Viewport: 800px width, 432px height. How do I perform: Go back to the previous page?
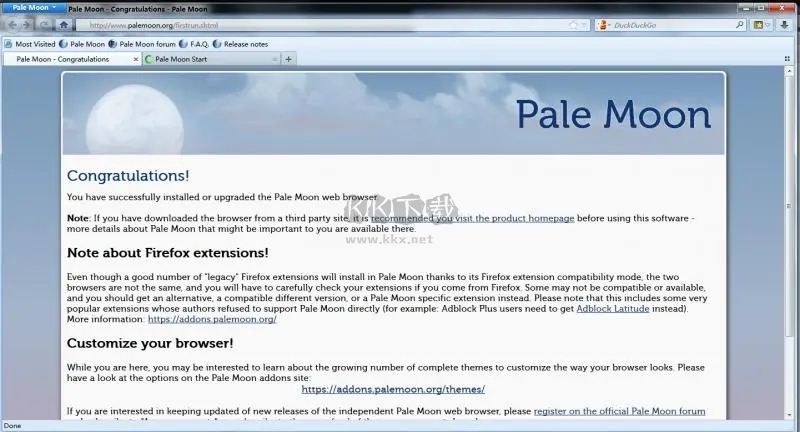(x=12, y=25)
